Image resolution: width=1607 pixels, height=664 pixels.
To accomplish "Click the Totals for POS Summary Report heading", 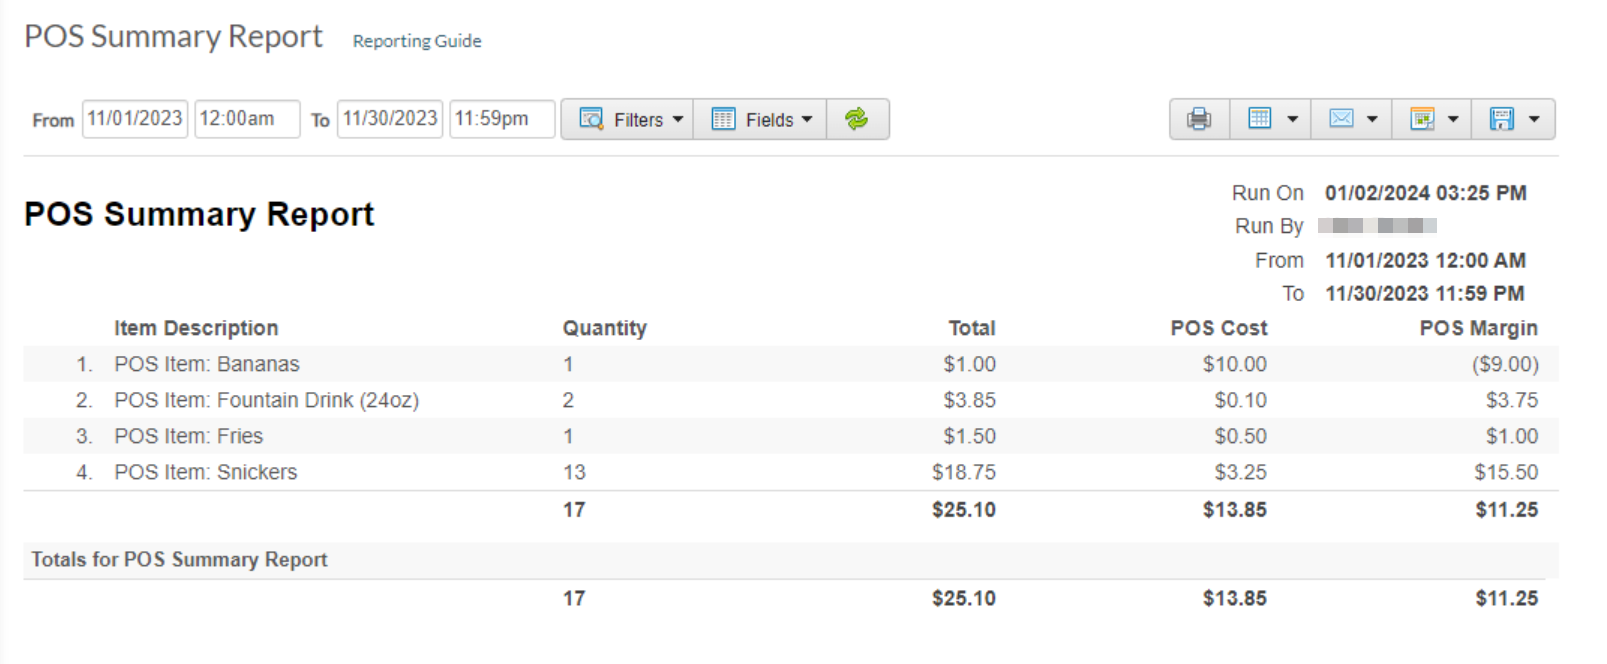I will (179, 560).
